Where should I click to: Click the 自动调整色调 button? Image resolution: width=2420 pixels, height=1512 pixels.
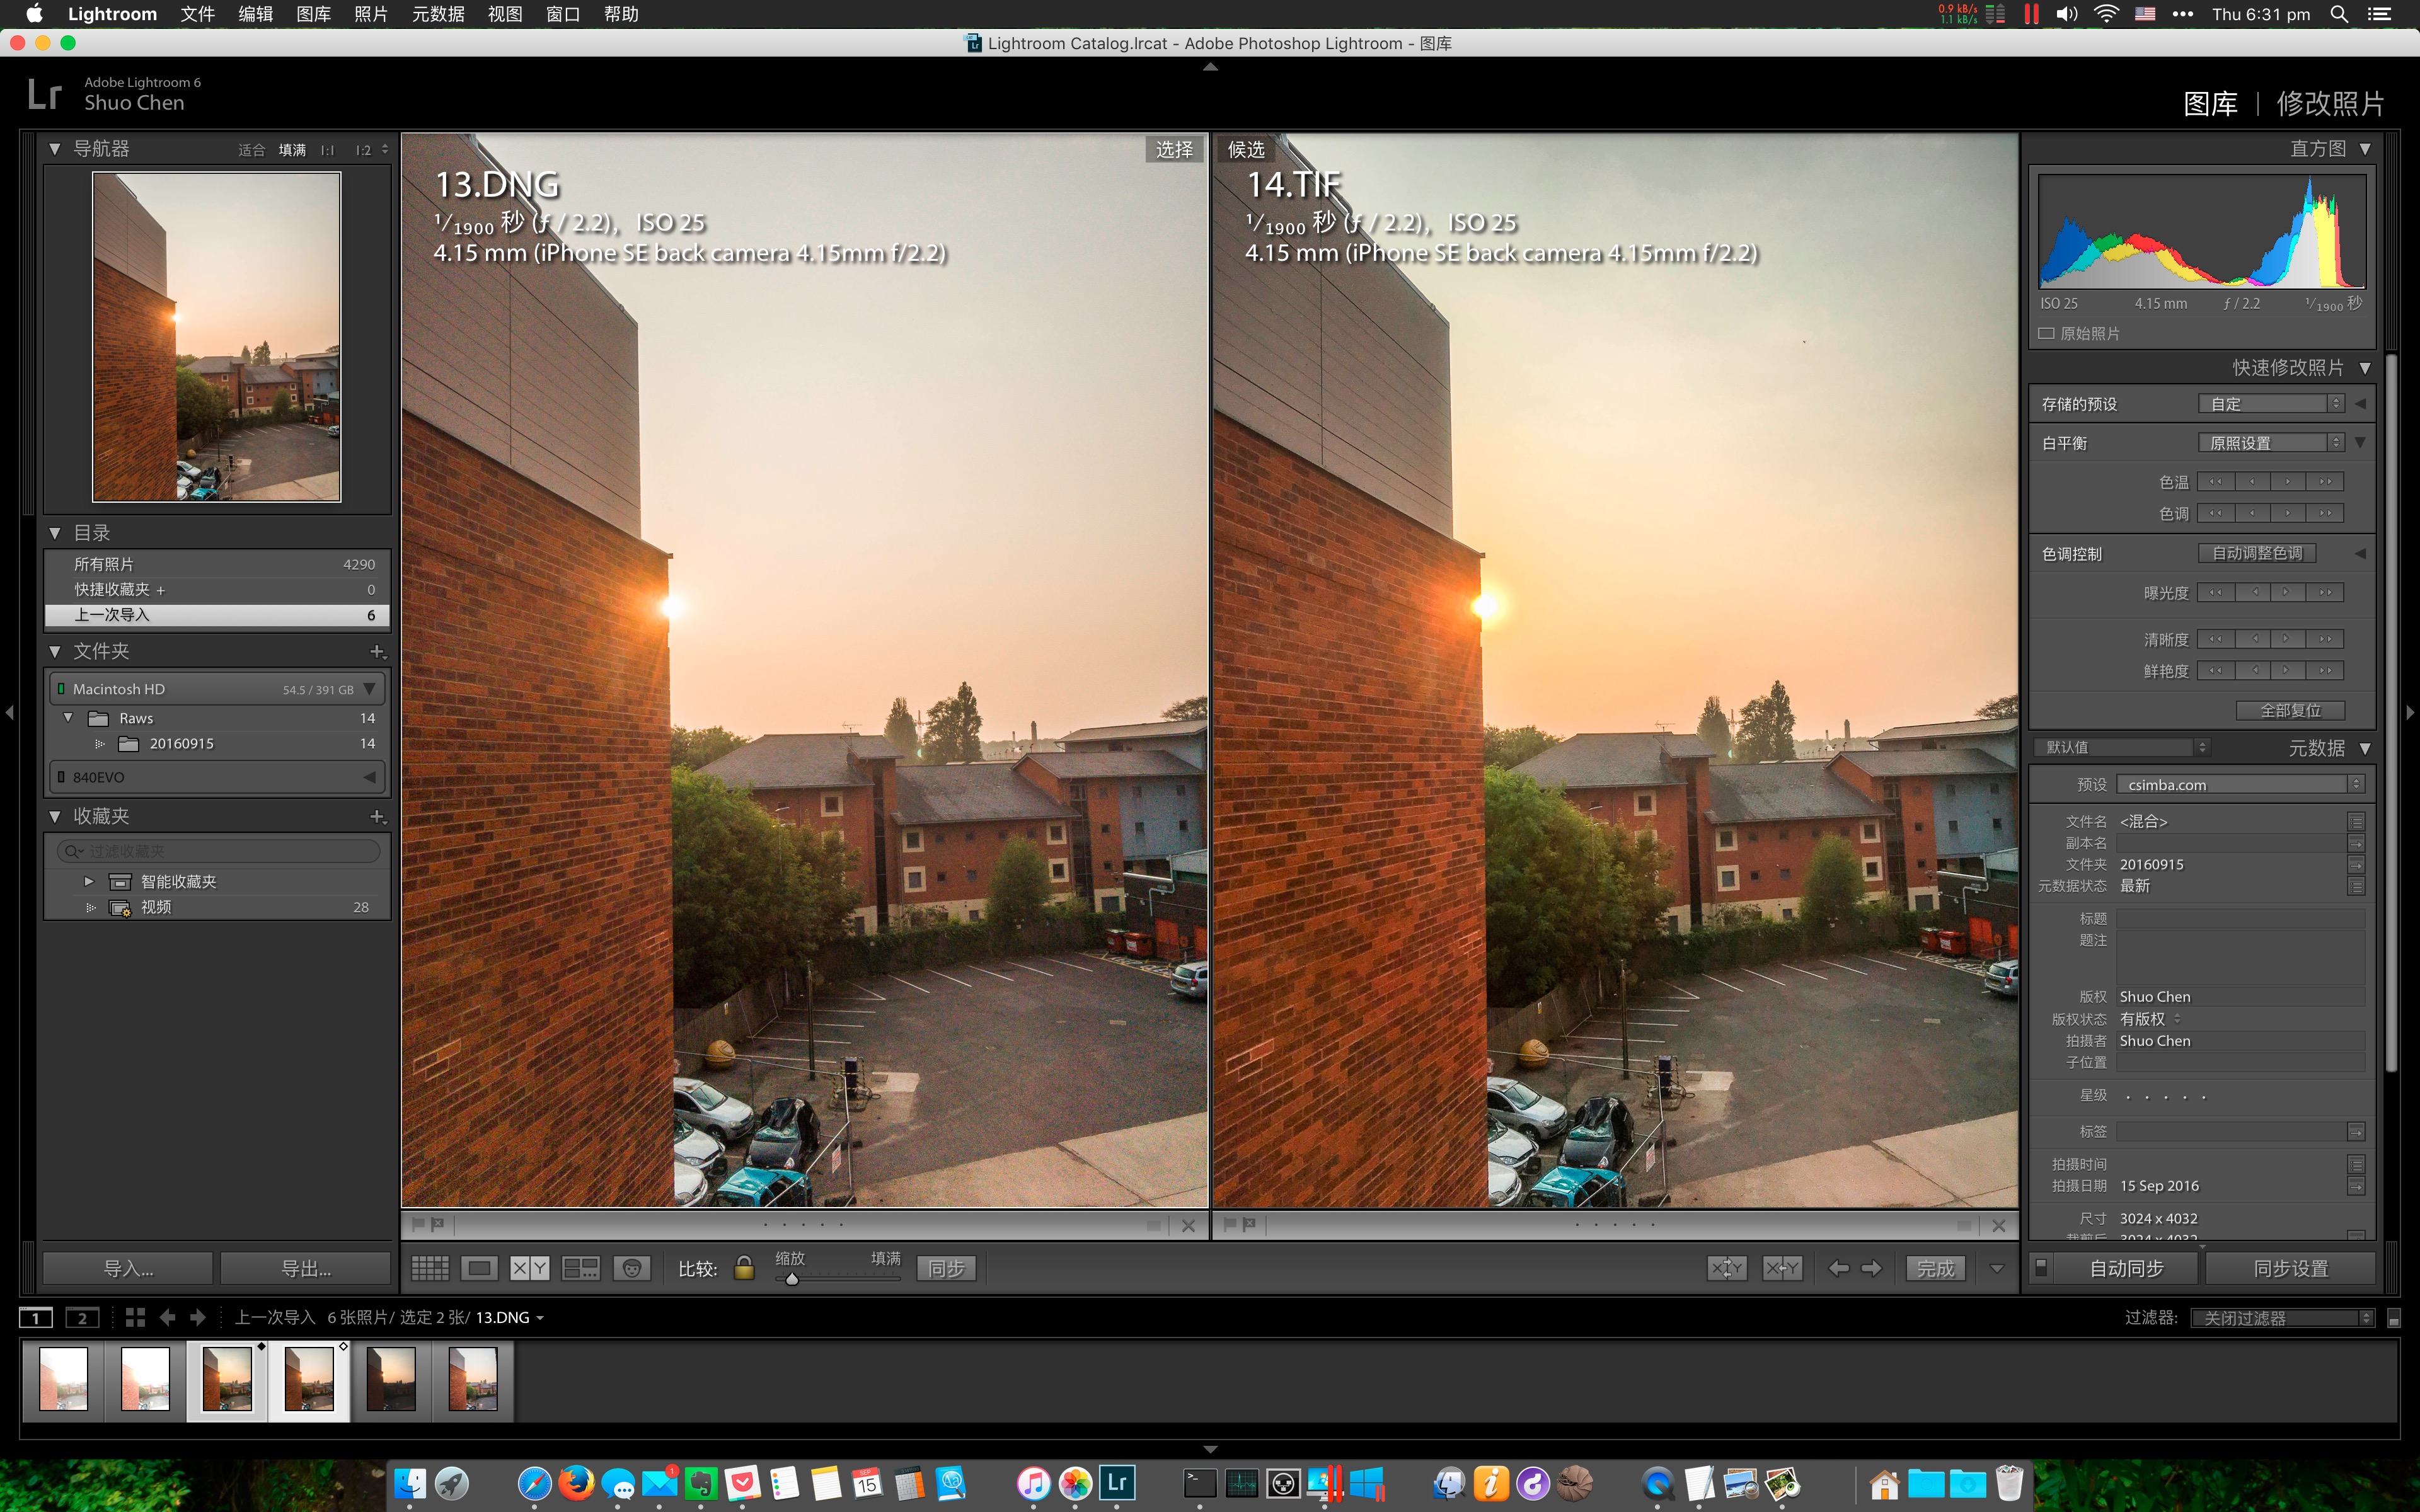[x=2257, y=553]
